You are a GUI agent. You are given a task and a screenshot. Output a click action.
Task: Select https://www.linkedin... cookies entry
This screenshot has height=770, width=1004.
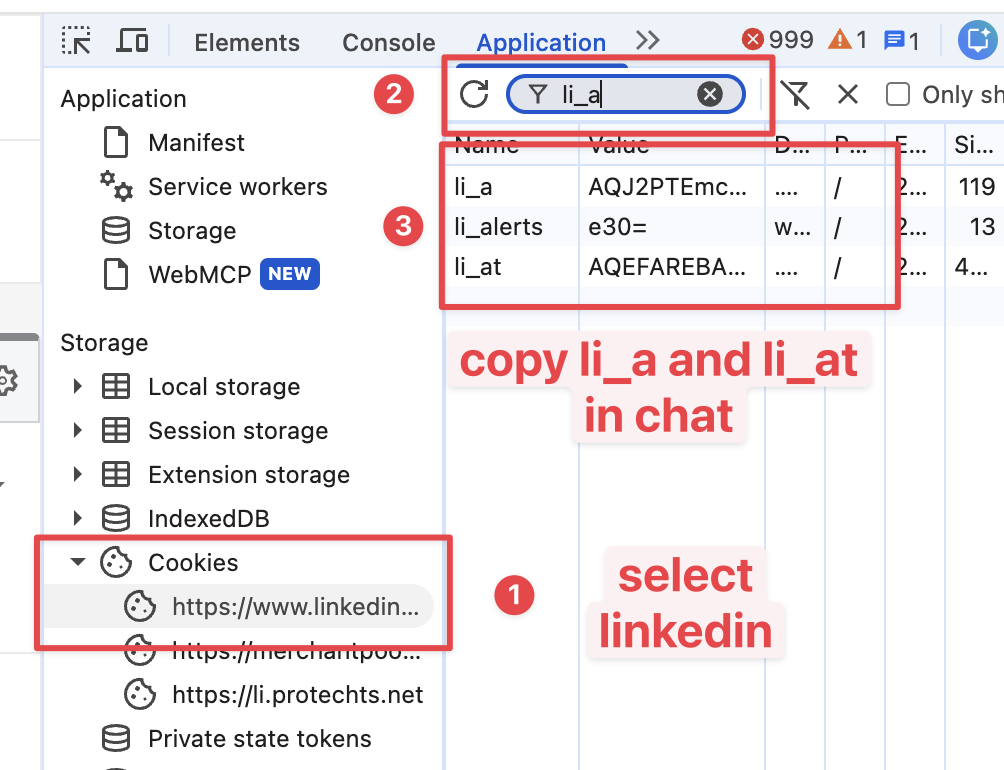[295, 606]
